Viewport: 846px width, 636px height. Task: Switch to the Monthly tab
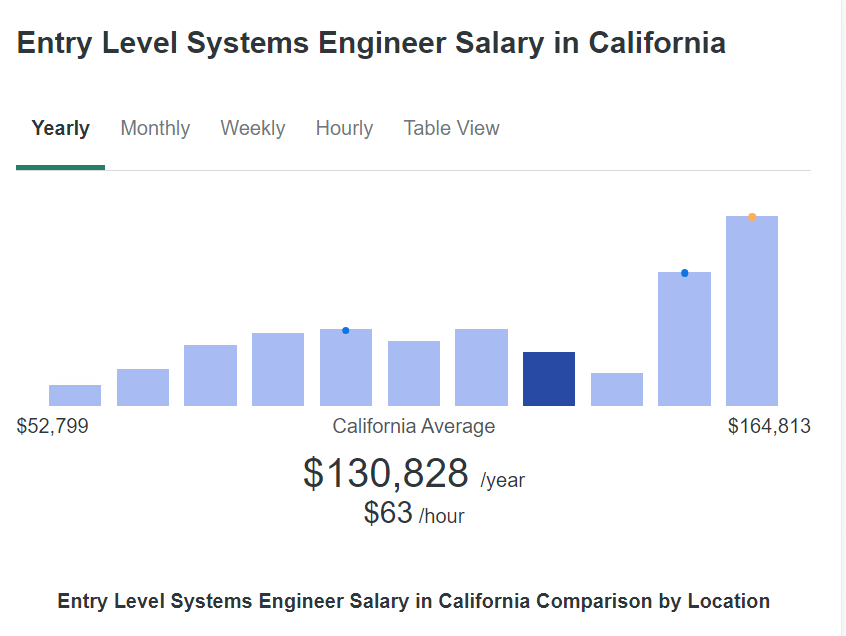pyautogui.click(x=155, y=128)
